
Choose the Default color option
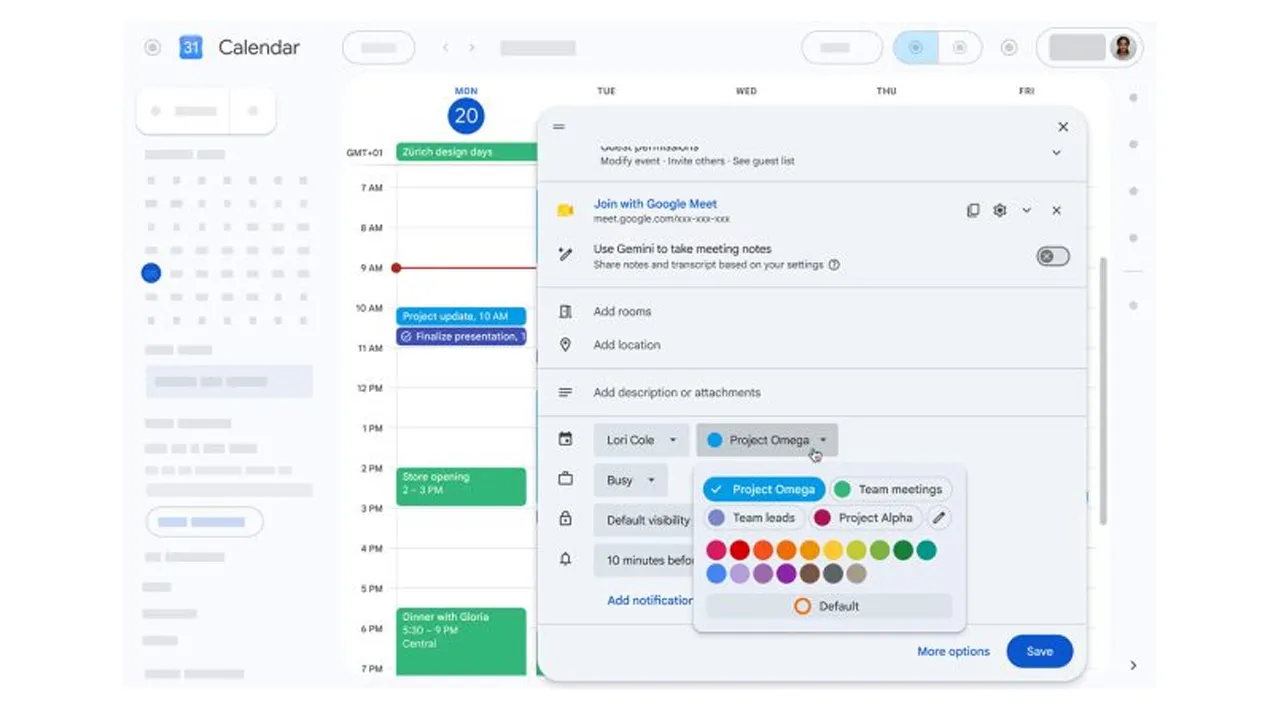(x=829, y=606)
